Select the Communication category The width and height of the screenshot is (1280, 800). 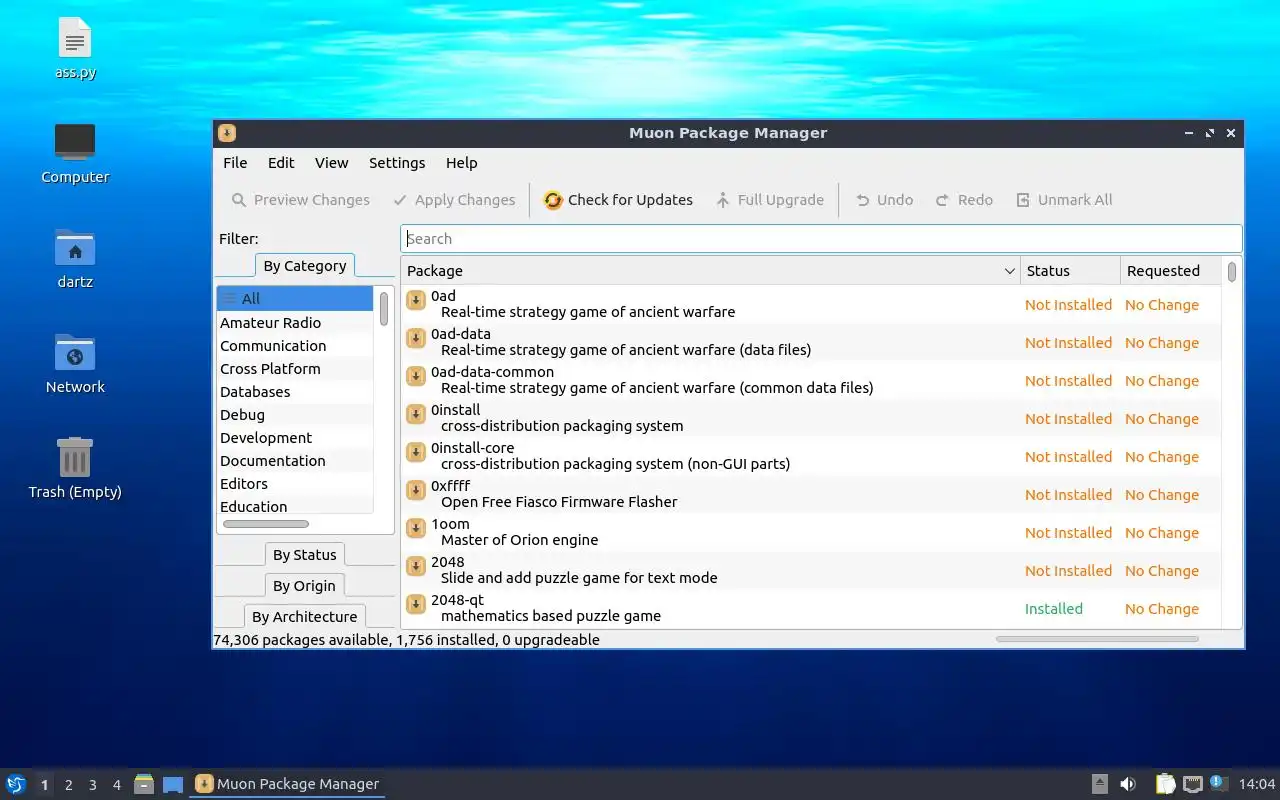[x=295, y=346]
